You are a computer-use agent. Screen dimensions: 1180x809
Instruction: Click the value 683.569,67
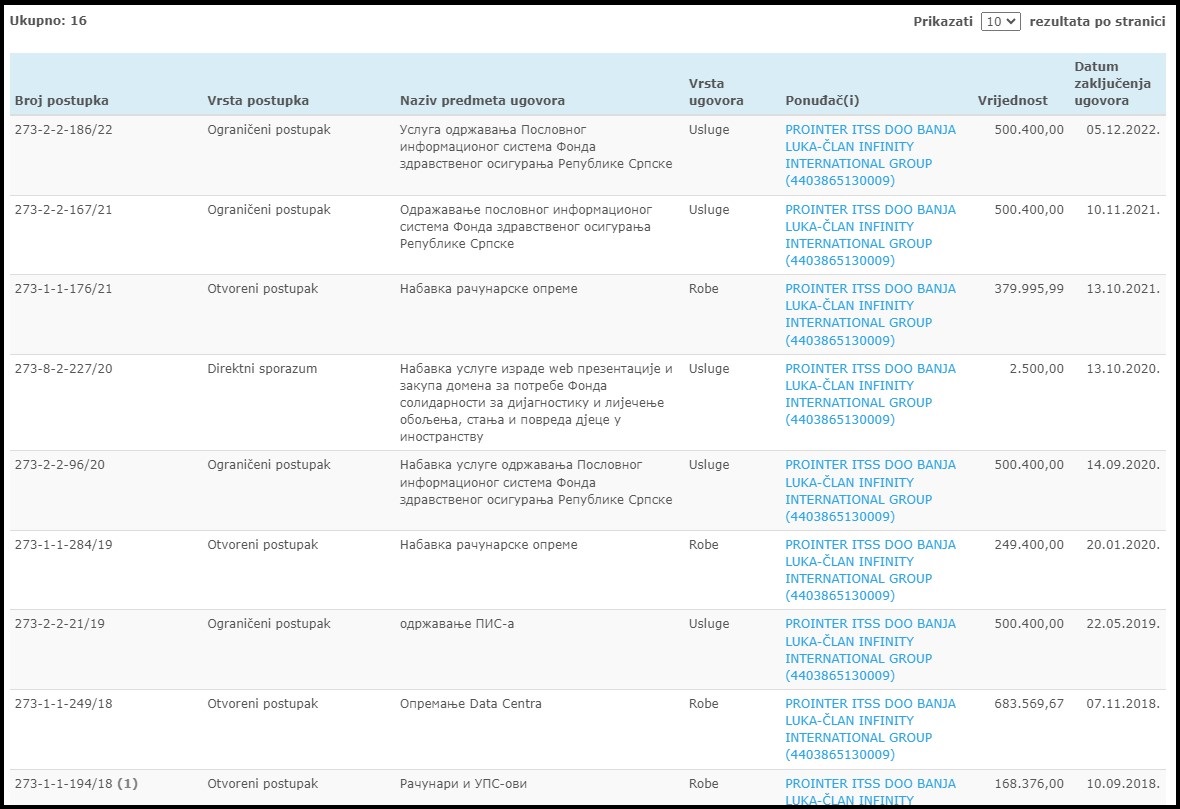[x=1029, y=704]
